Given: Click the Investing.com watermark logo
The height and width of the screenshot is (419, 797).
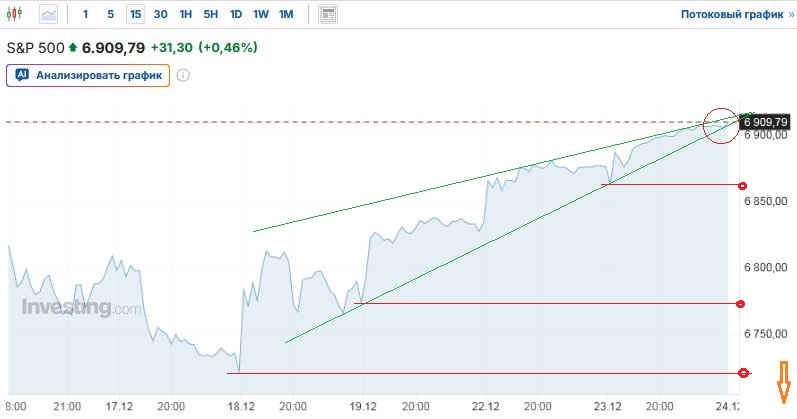Looking at the screenshot, I should coord(82,308).
